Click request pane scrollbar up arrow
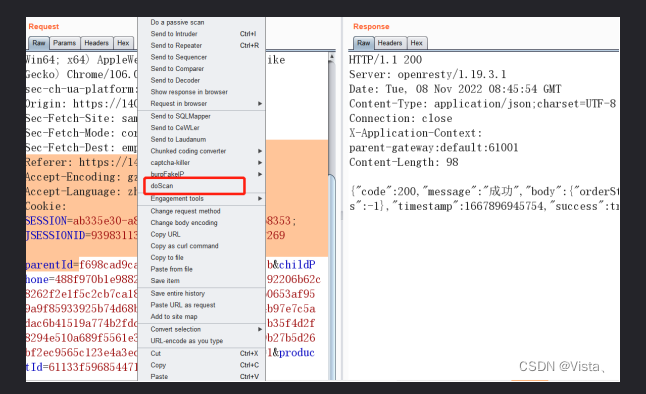 coord(332,57)
